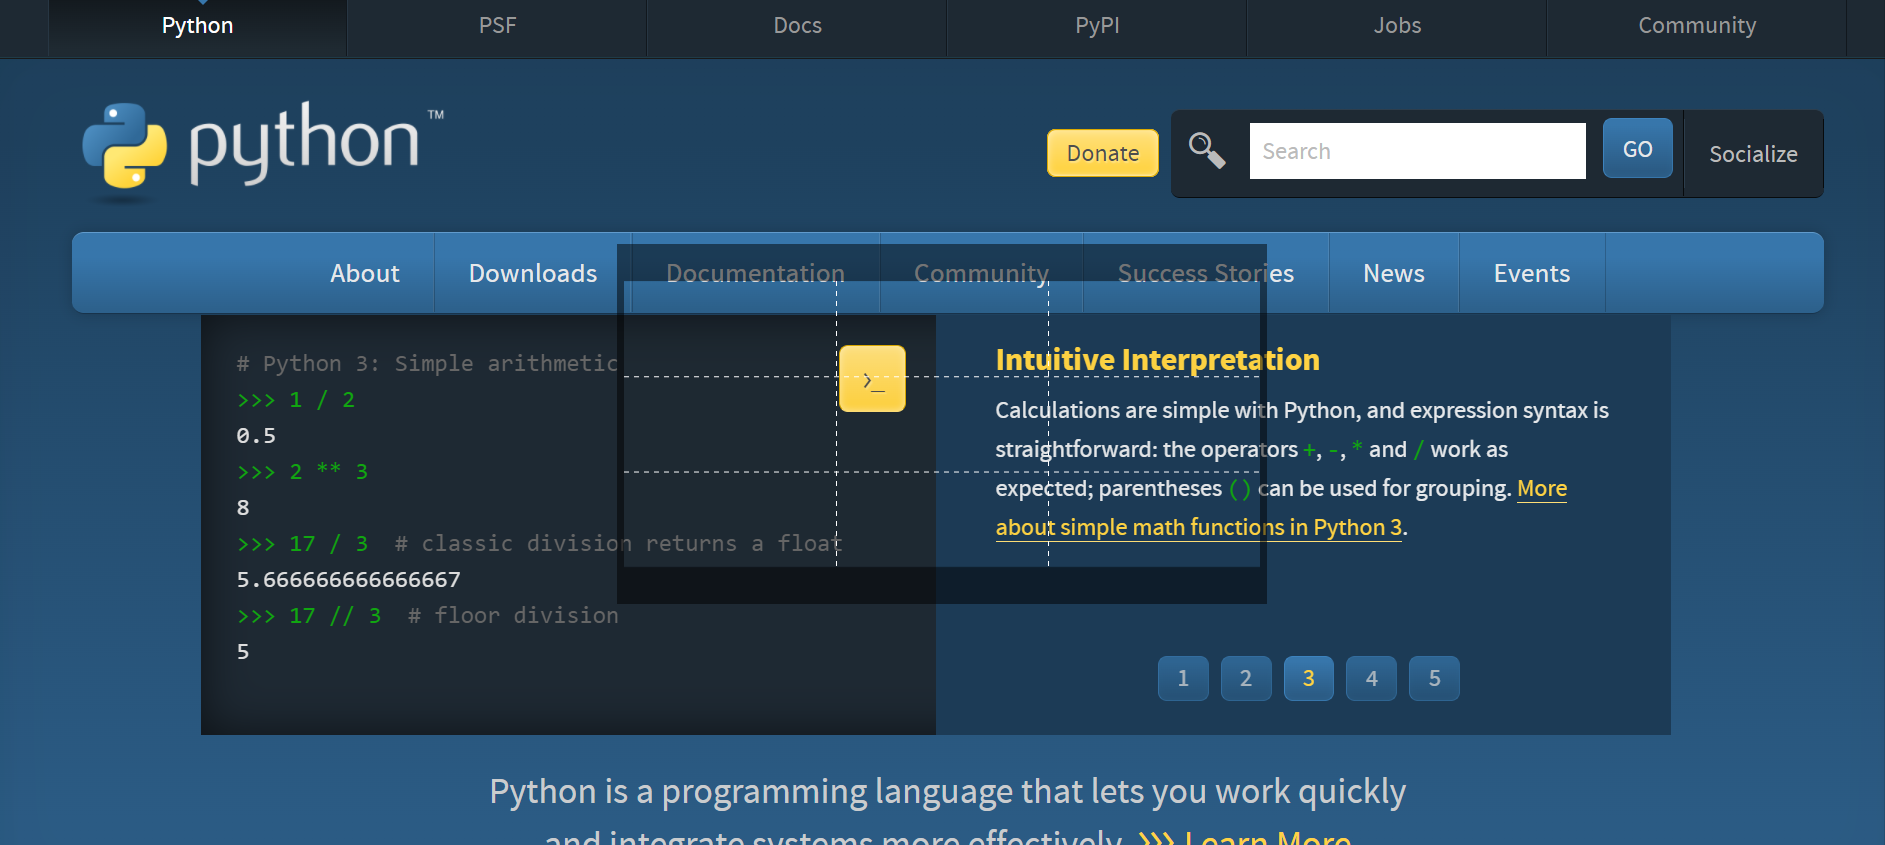Open the Events navigation menu
This screenshot has height=845, width=1885.
coord(1532,273)
